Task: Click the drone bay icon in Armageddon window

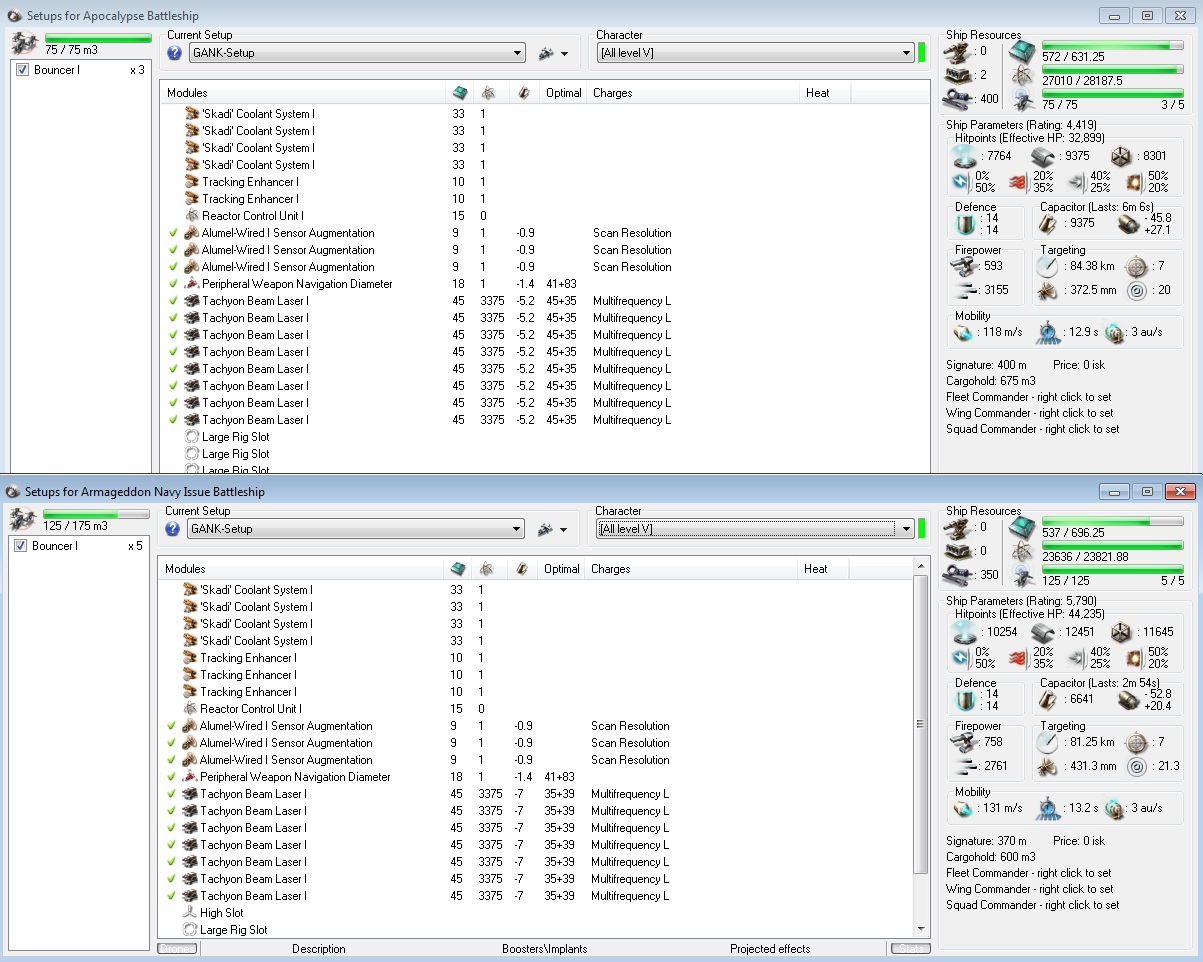Action: tap(24, 519)
